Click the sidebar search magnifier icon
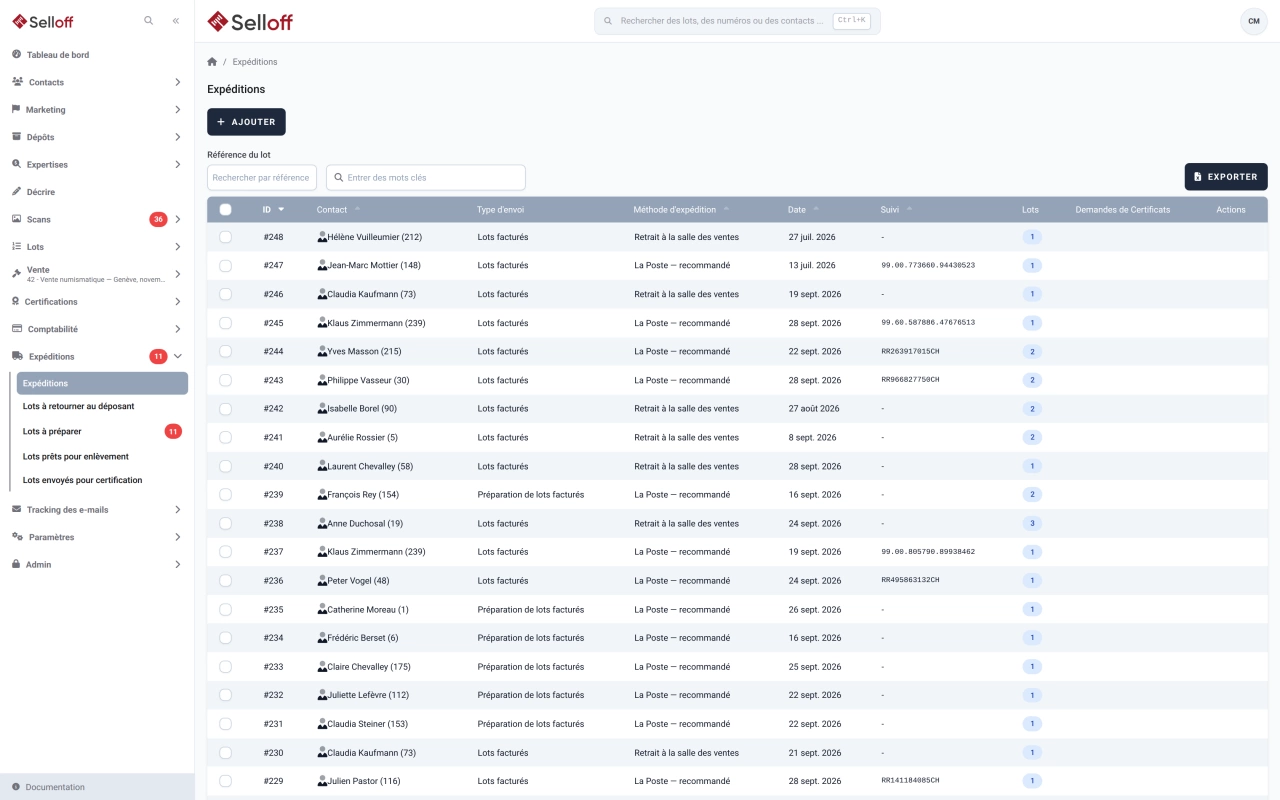The height and width of the screenshot is (800, 1280). (x=149, y=20)
